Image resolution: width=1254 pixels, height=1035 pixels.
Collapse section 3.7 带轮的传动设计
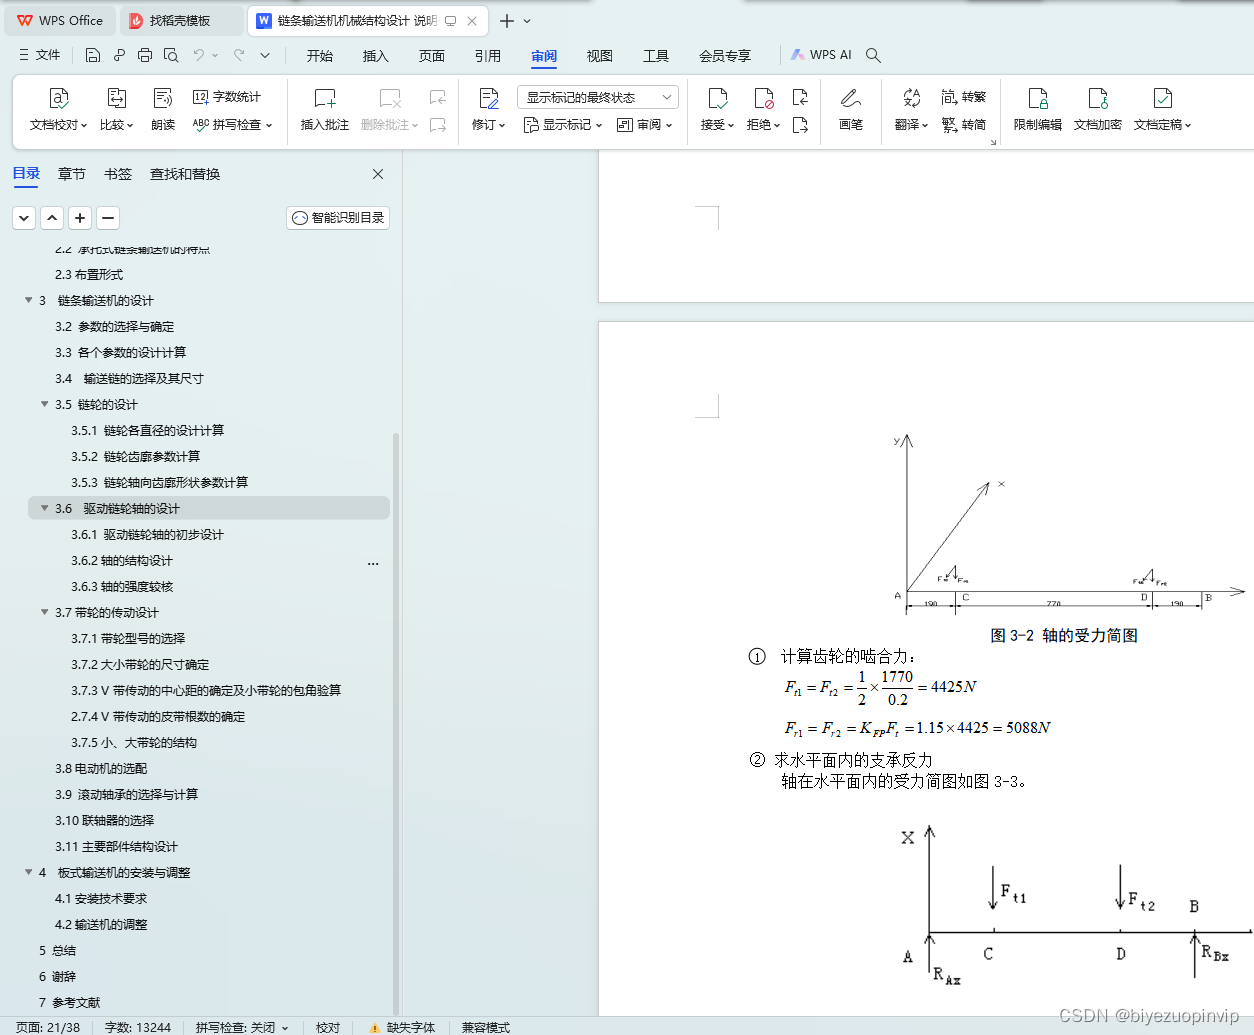[44, 612]
